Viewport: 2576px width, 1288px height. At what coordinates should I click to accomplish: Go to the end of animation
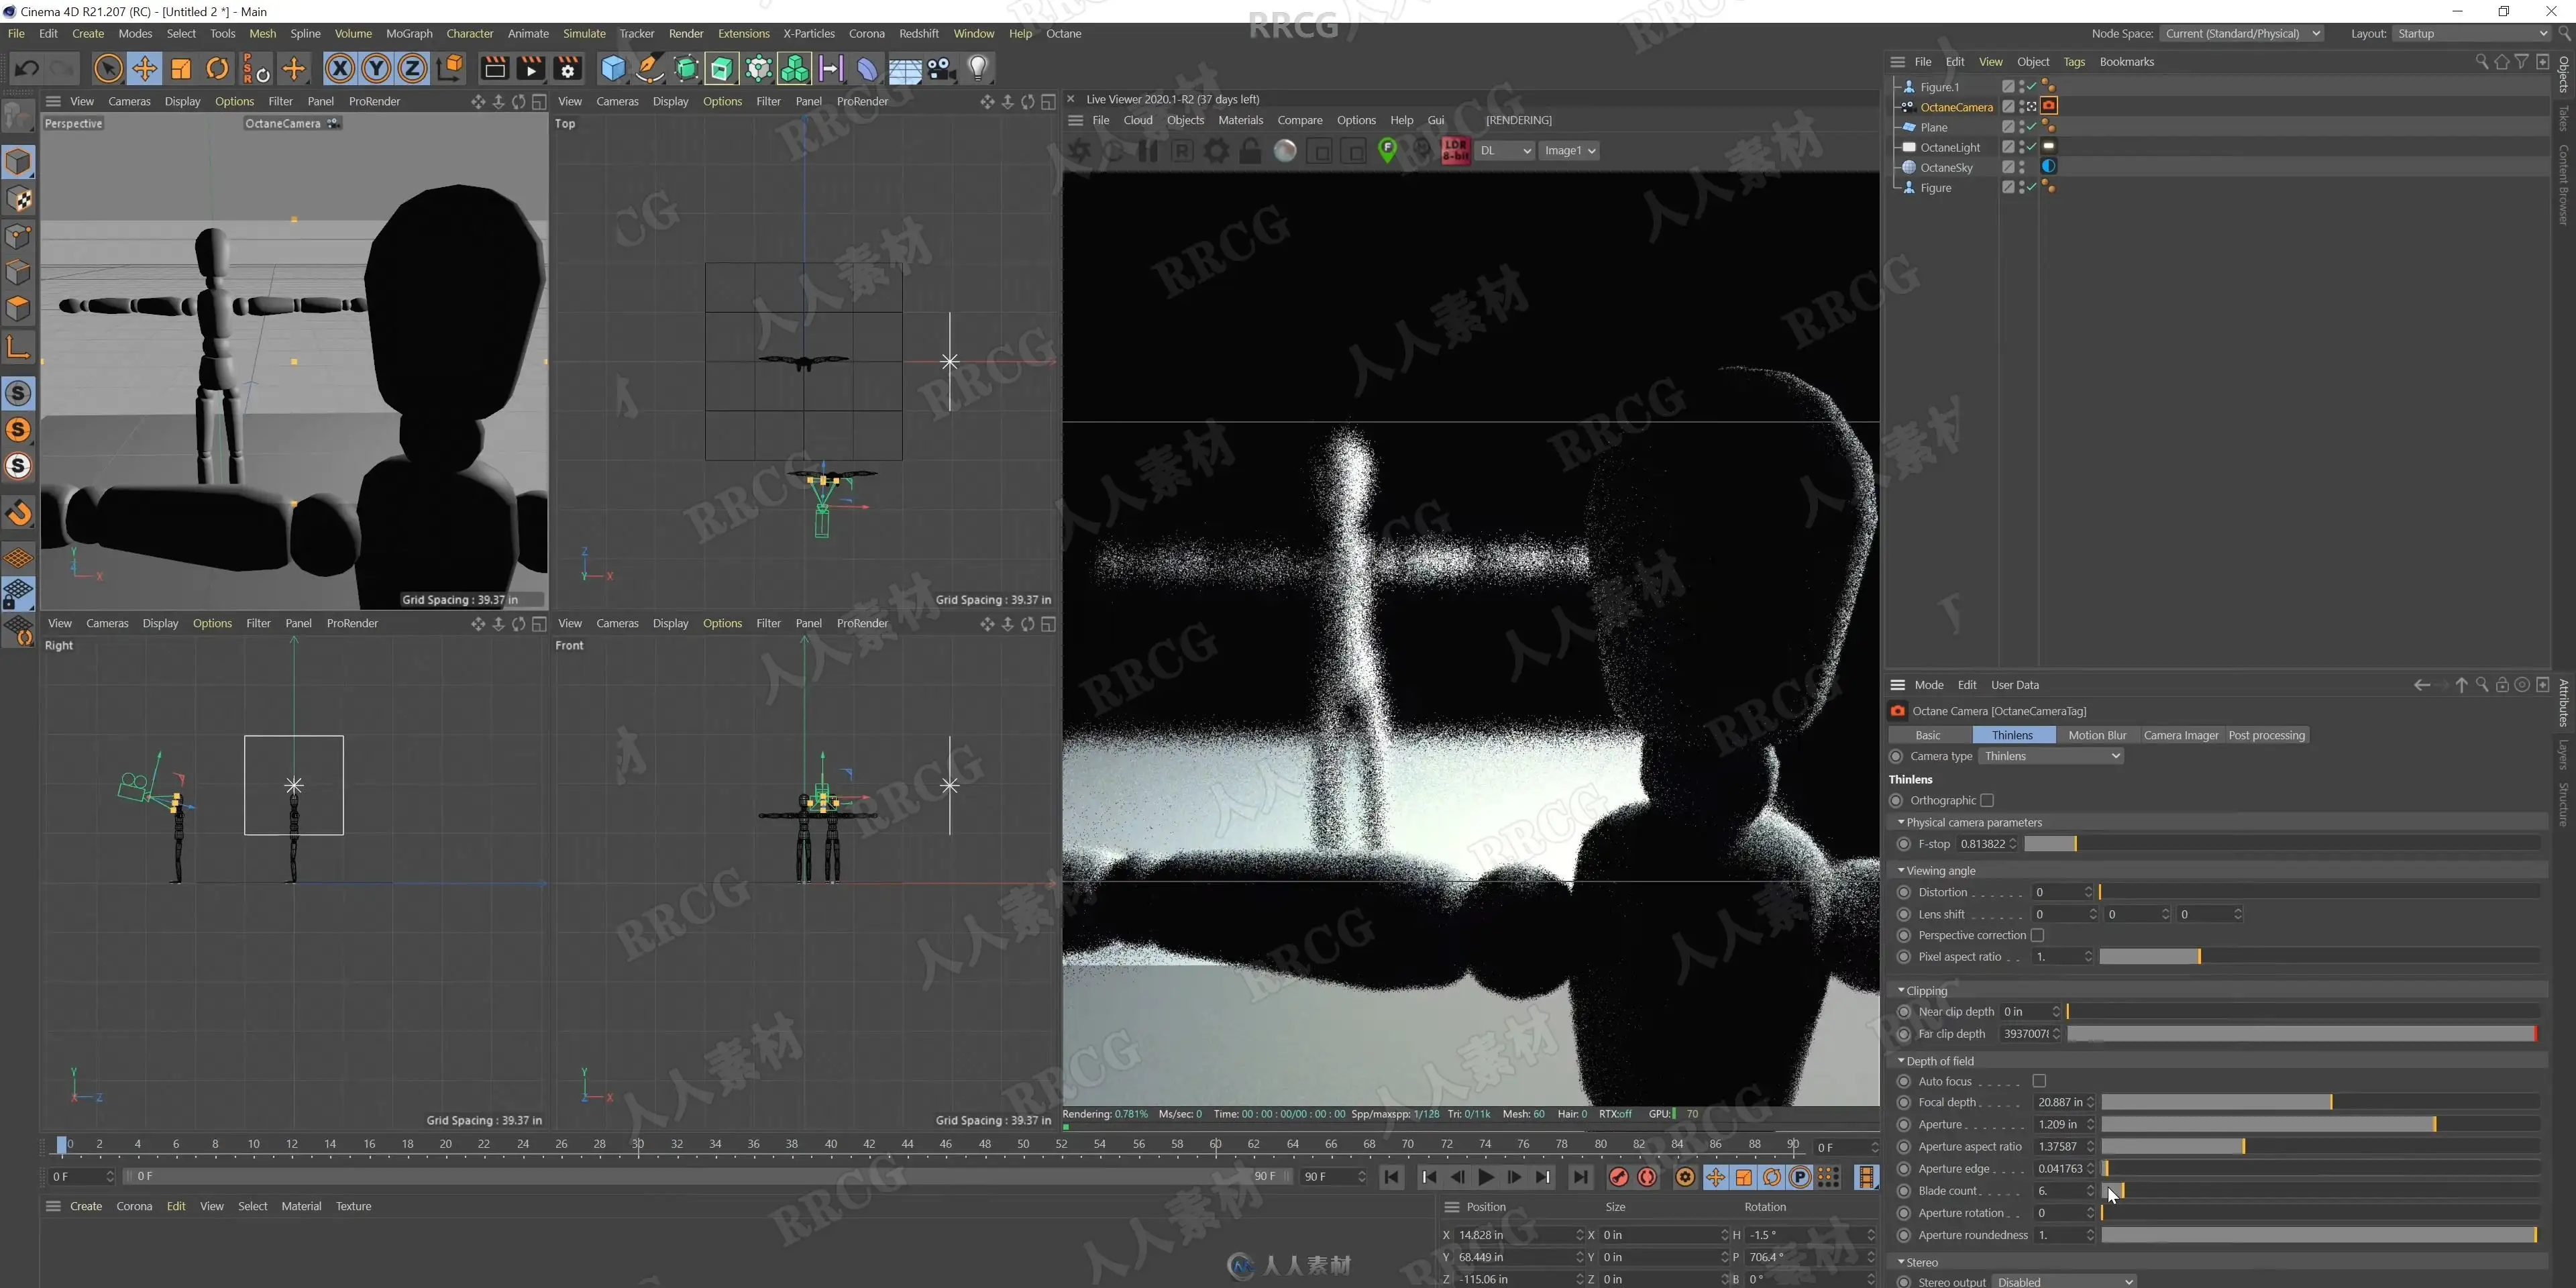coord(1580,1177)
